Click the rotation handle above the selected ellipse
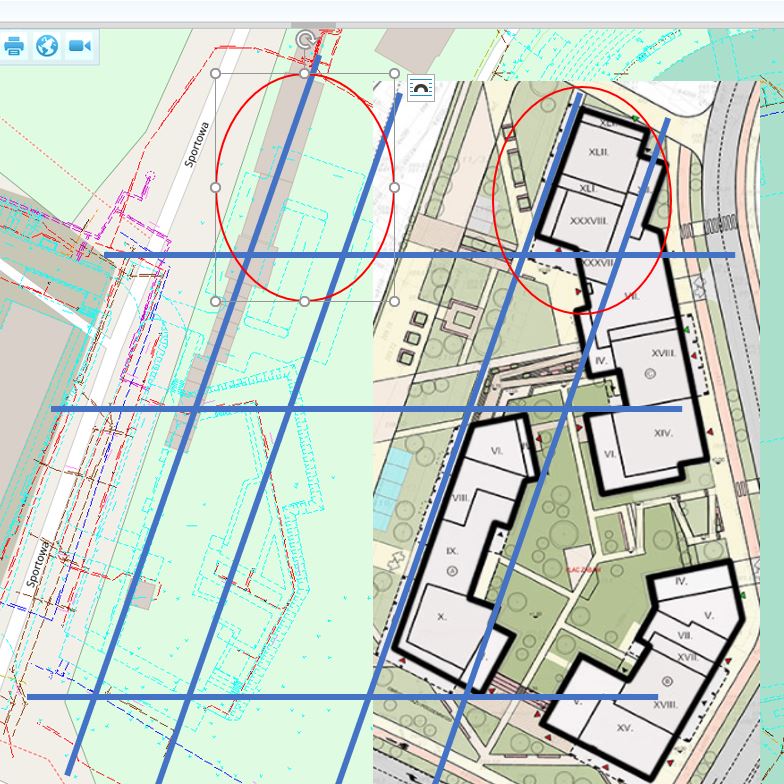Screen dimensions: 784x784 (x=304, y=40)
